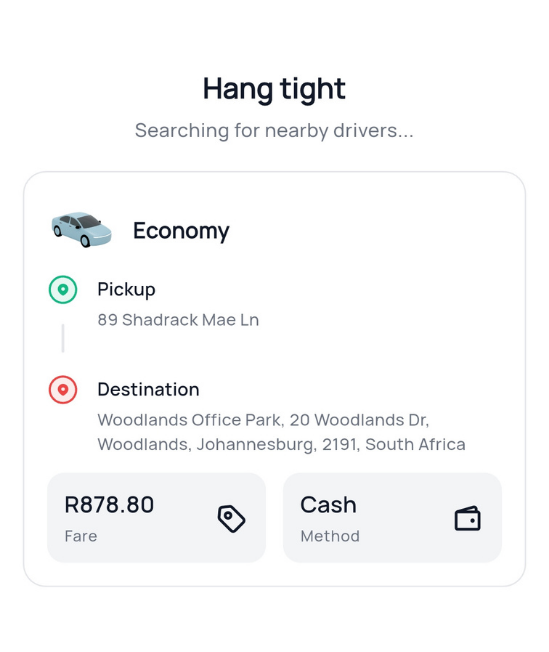This screenshot has height=652, width=549.
Task: Select the Economy ride type label
Action: [x=181, y=231]
